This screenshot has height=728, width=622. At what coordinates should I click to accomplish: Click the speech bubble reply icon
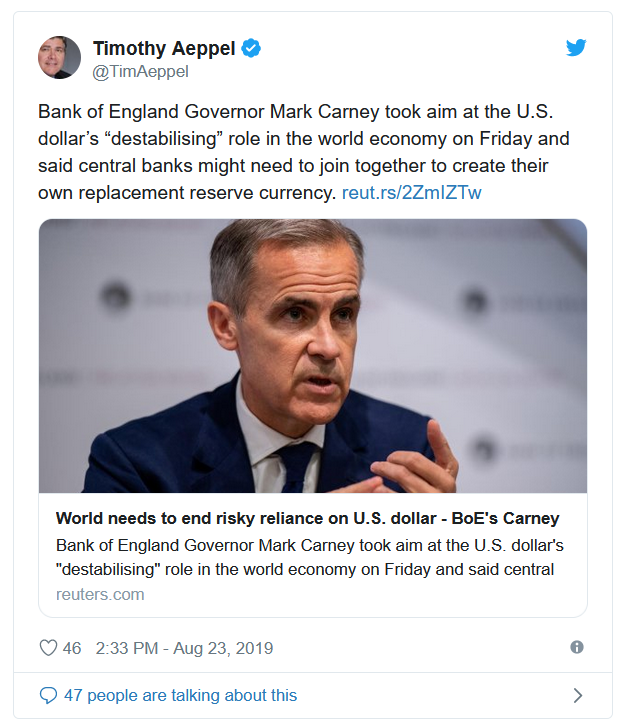coord(48,695)
